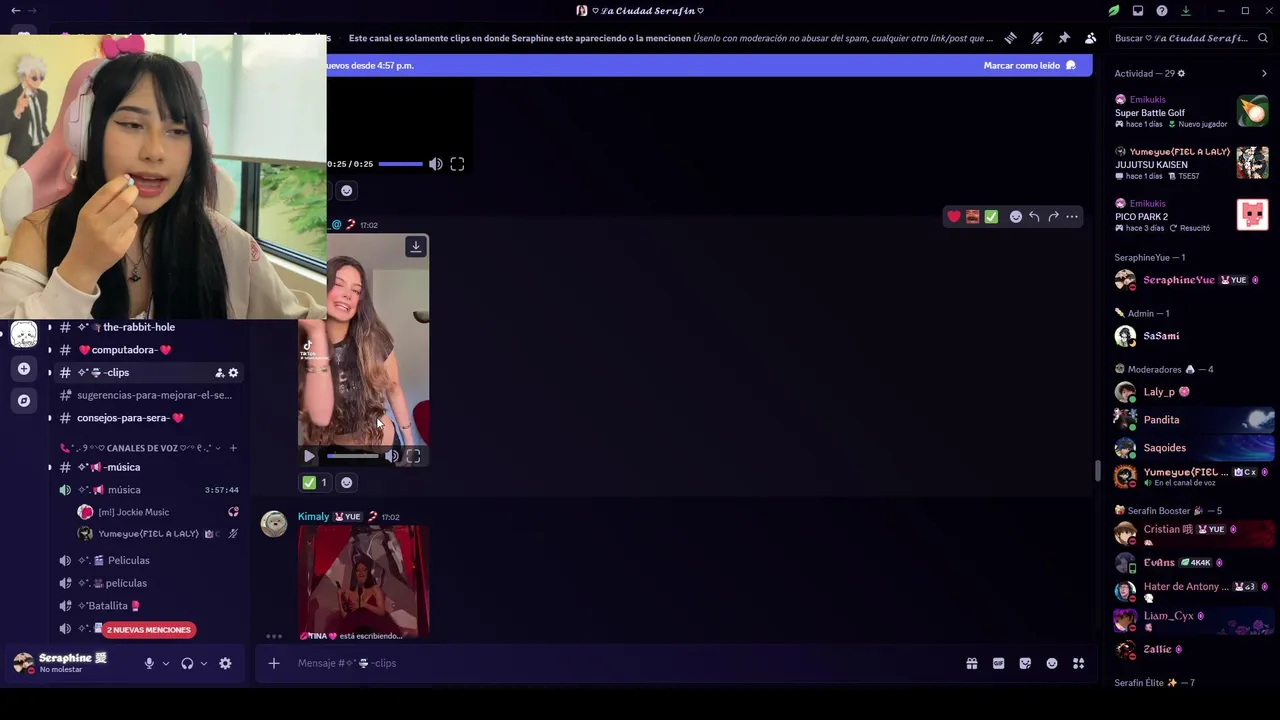
Task: Jump to 2 NUEVAS MENCIONES
Action: pos(148,630)
